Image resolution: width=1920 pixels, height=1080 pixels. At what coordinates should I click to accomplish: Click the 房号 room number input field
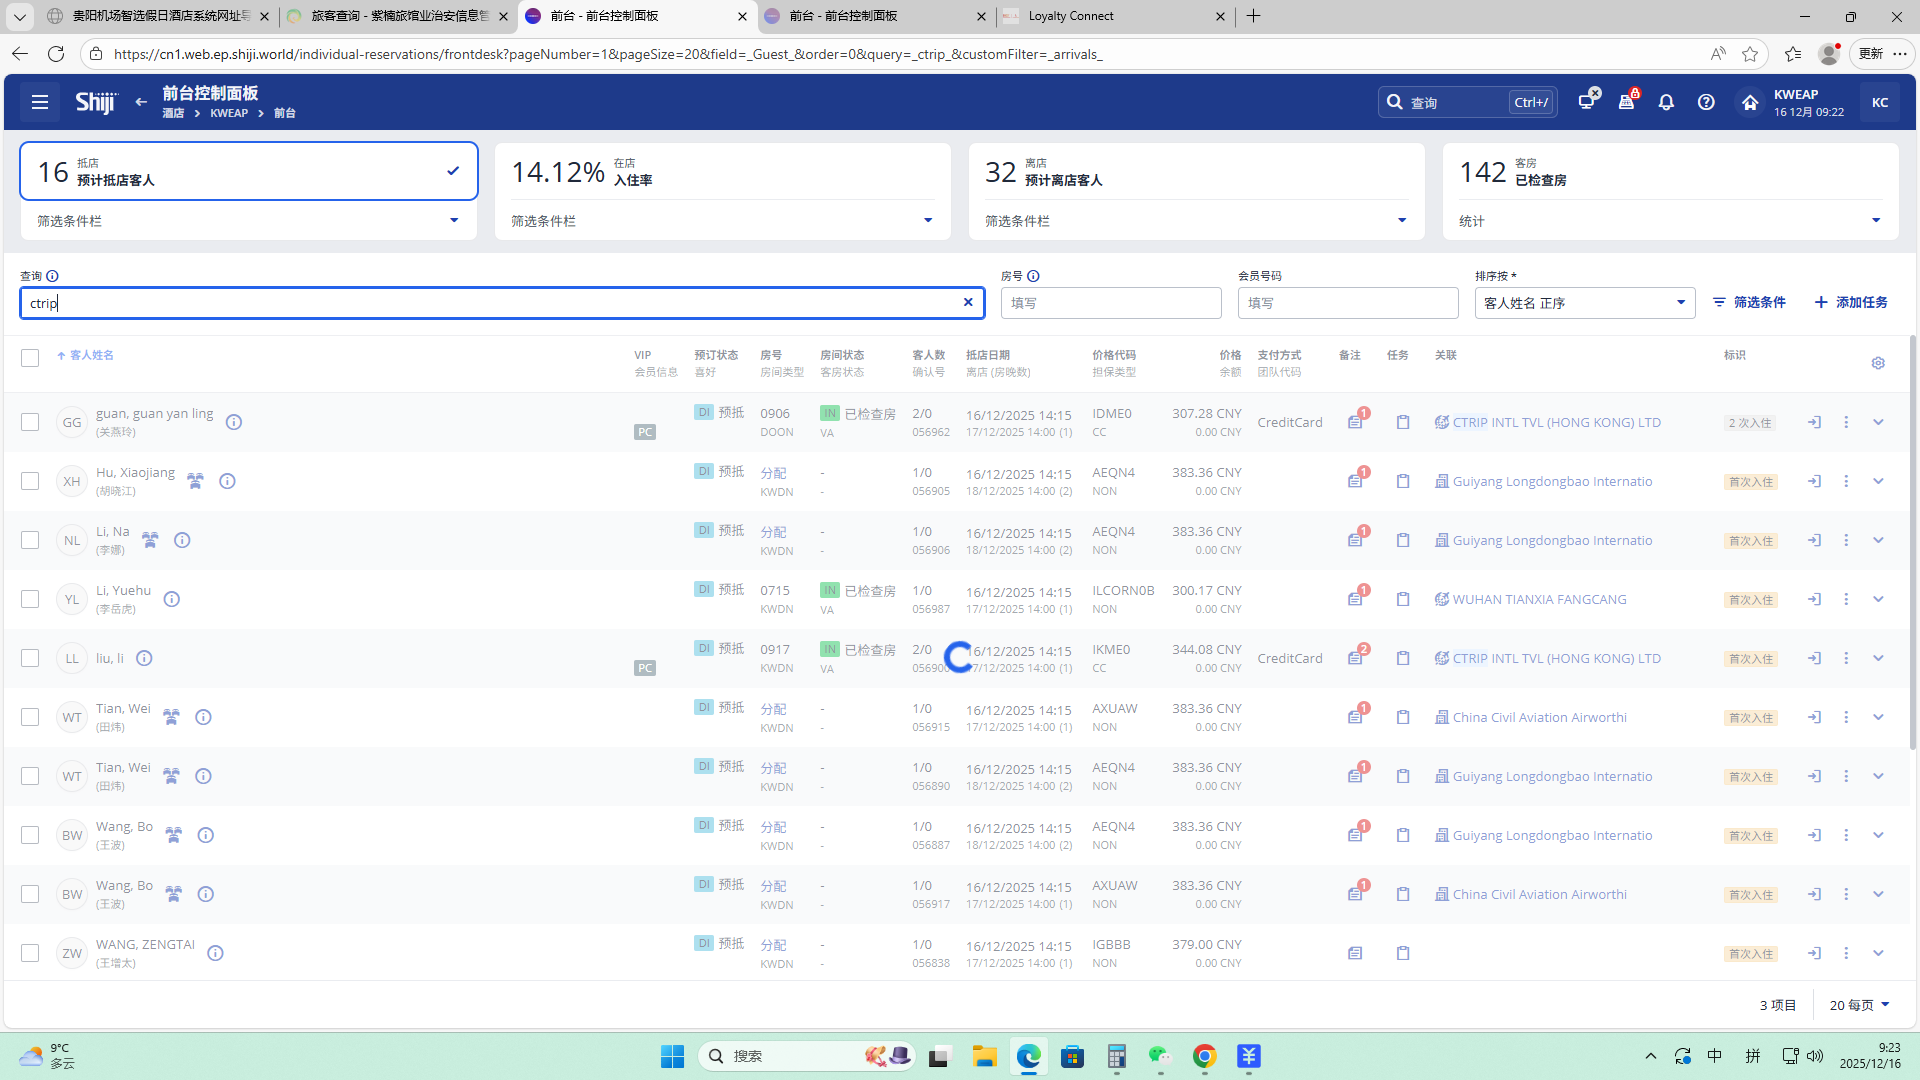[1110, 303]
